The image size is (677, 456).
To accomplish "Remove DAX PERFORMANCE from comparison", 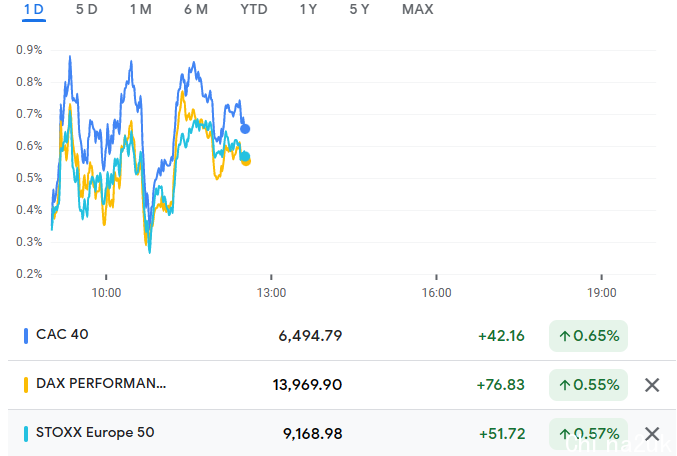I will [x=652, y=385].
